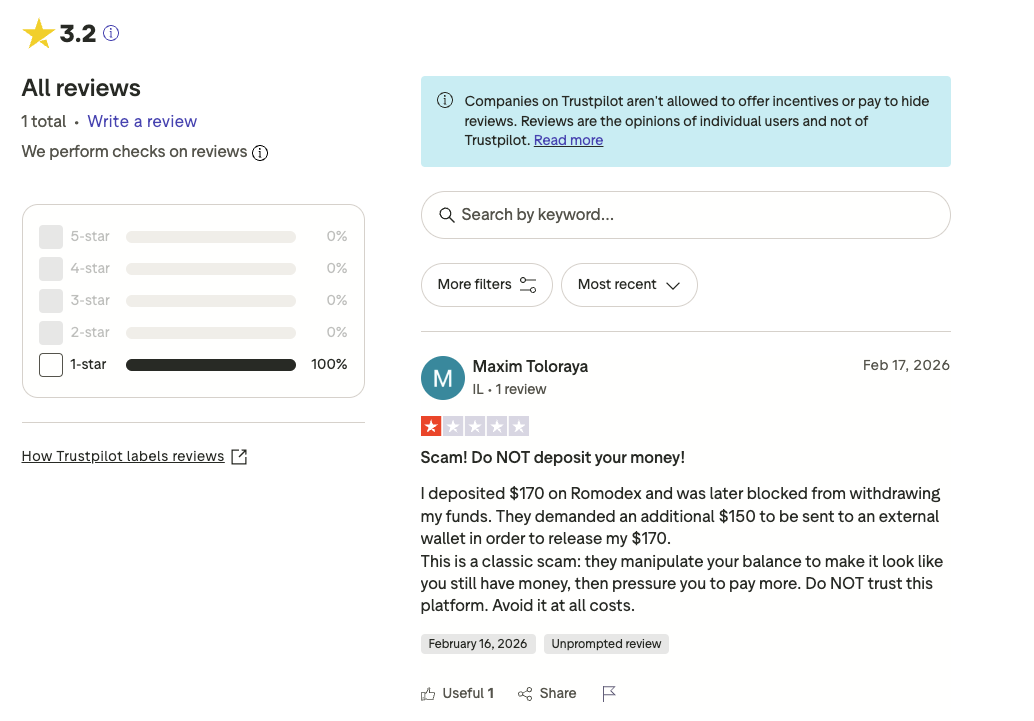Screen dimensions: 1034x721
Task: Toggle the 3-star filter checkbox
Action: click(51, 301)
